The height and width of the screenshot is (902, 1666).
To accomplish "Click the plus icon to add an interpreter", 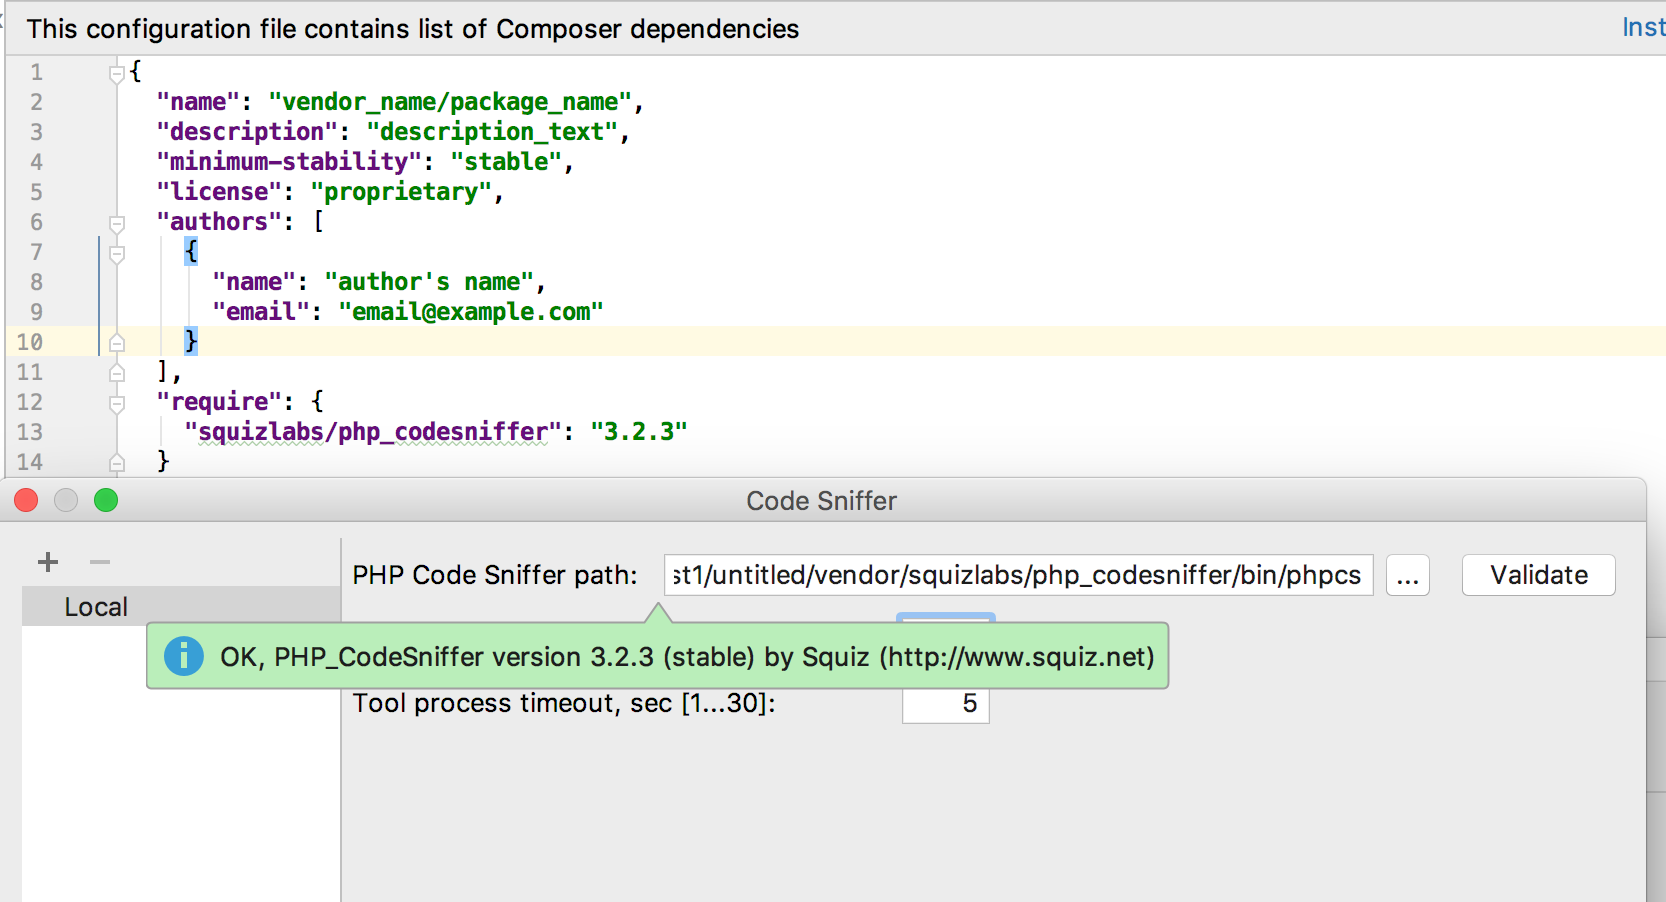I will tap(48, 562).
